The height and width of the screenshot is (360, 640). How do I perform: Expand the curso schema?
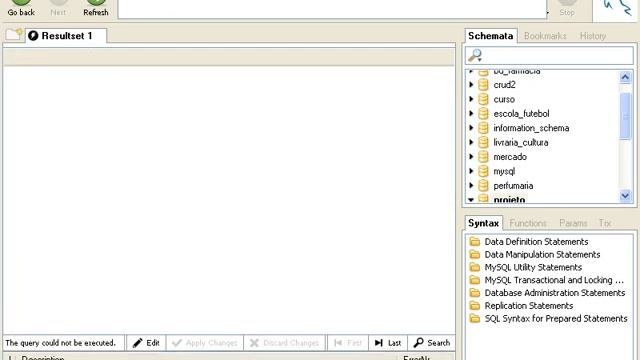471,99
